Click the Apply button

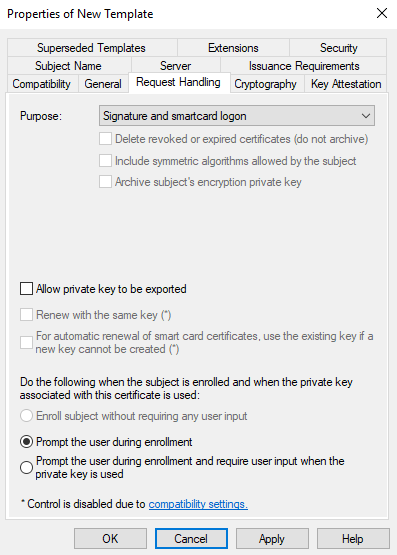coord(272,539)
